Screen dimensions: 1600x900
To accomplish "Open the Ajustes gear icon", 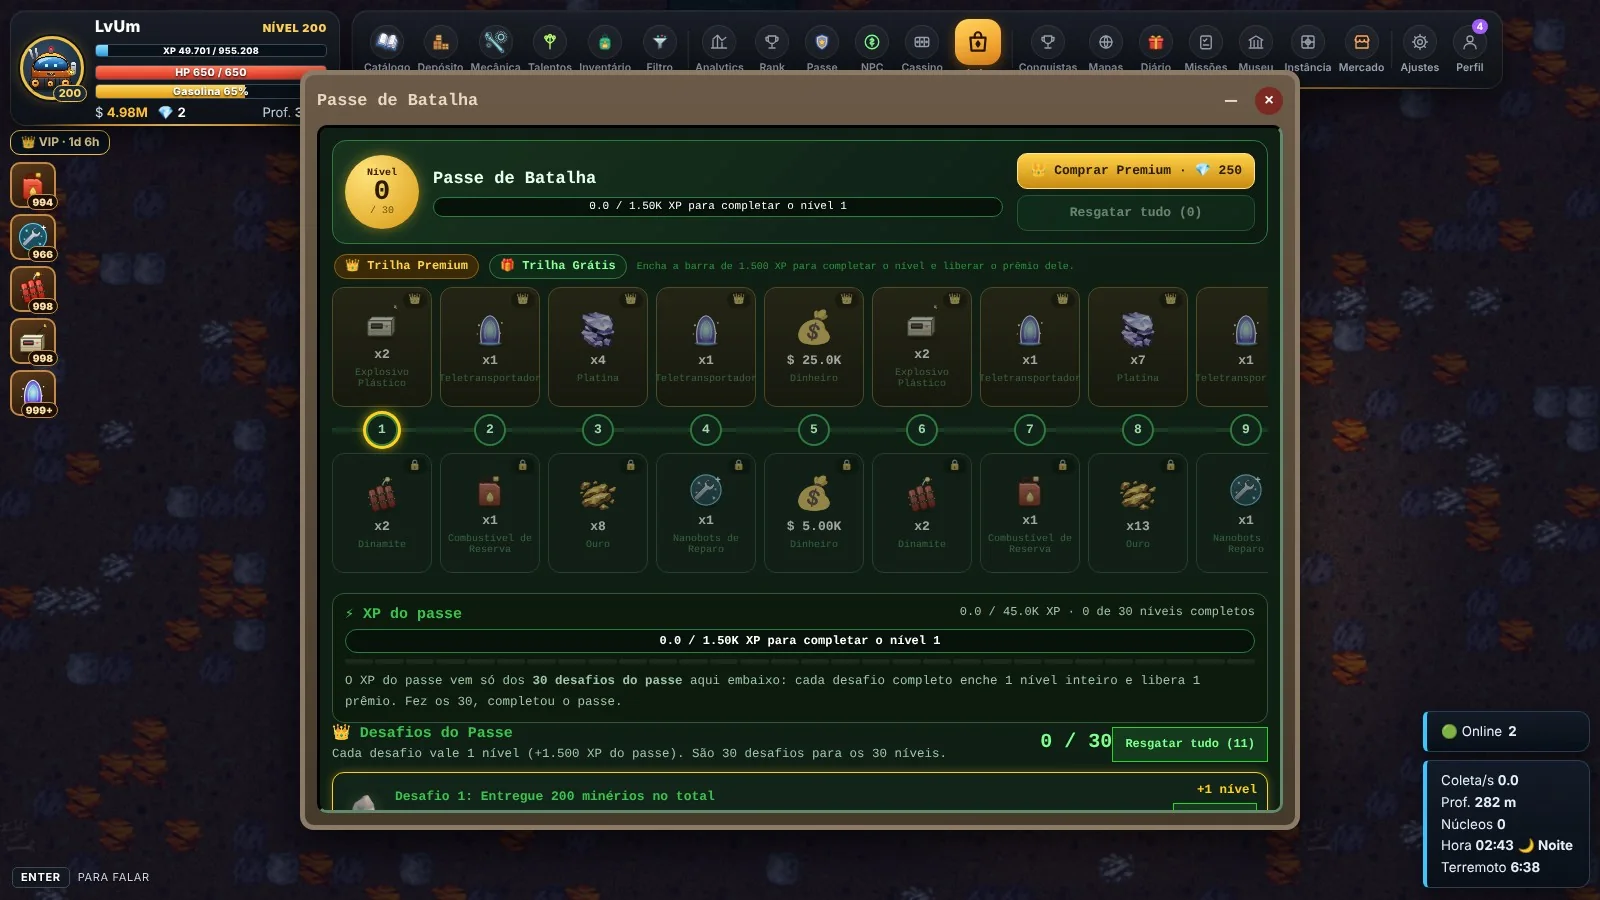I will click(1419, 43).
